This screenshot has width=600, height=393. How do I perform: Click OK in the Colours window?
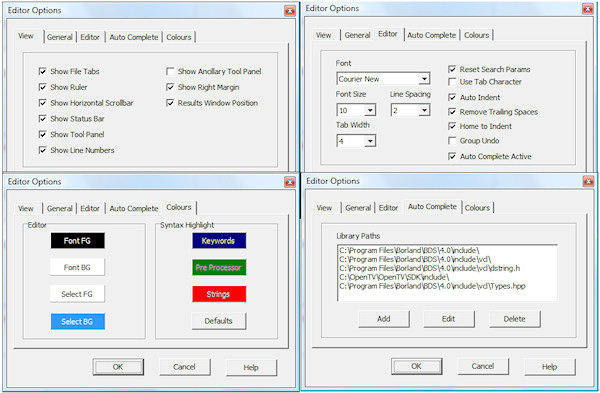click(x=118, y=367)
